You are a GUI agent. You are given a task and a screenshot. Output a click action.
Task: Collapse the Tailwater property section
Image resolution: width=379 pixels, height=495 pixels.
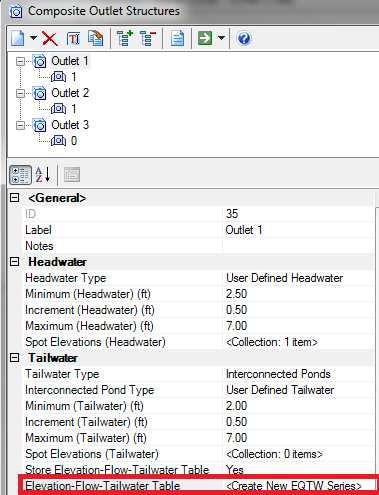[14, 358]
